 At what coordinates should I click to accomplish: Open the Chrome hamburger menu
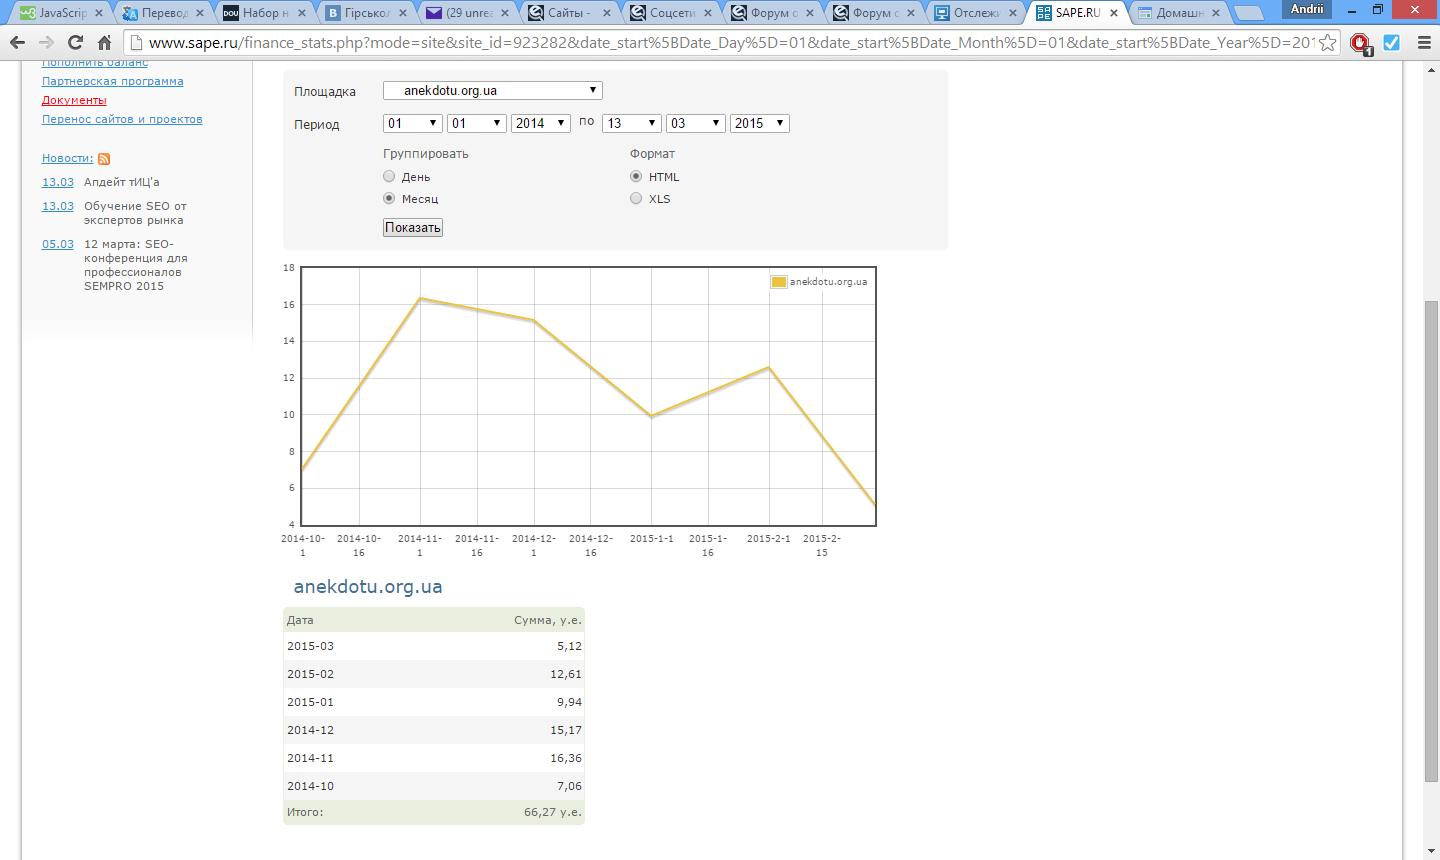pyautogui.click(x=1424, y=43)
